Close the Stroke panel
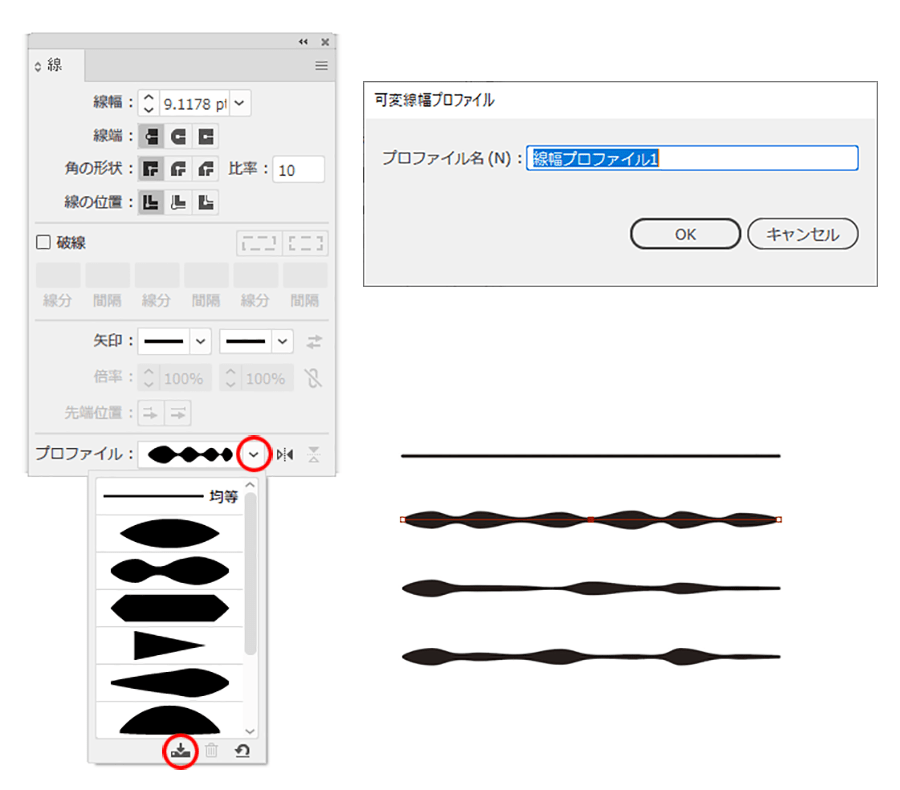 click(x=325, y=42)
